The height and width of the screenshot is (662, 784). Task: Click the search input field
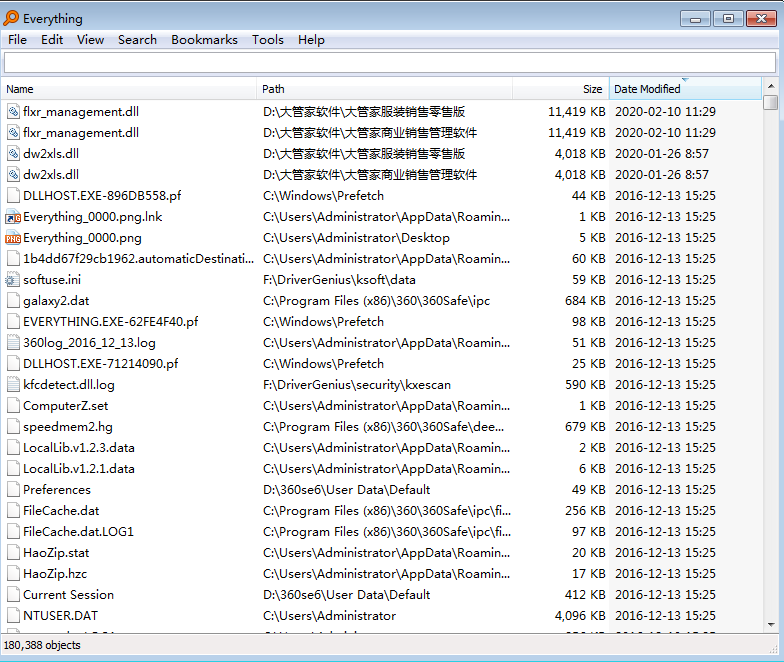390,63
